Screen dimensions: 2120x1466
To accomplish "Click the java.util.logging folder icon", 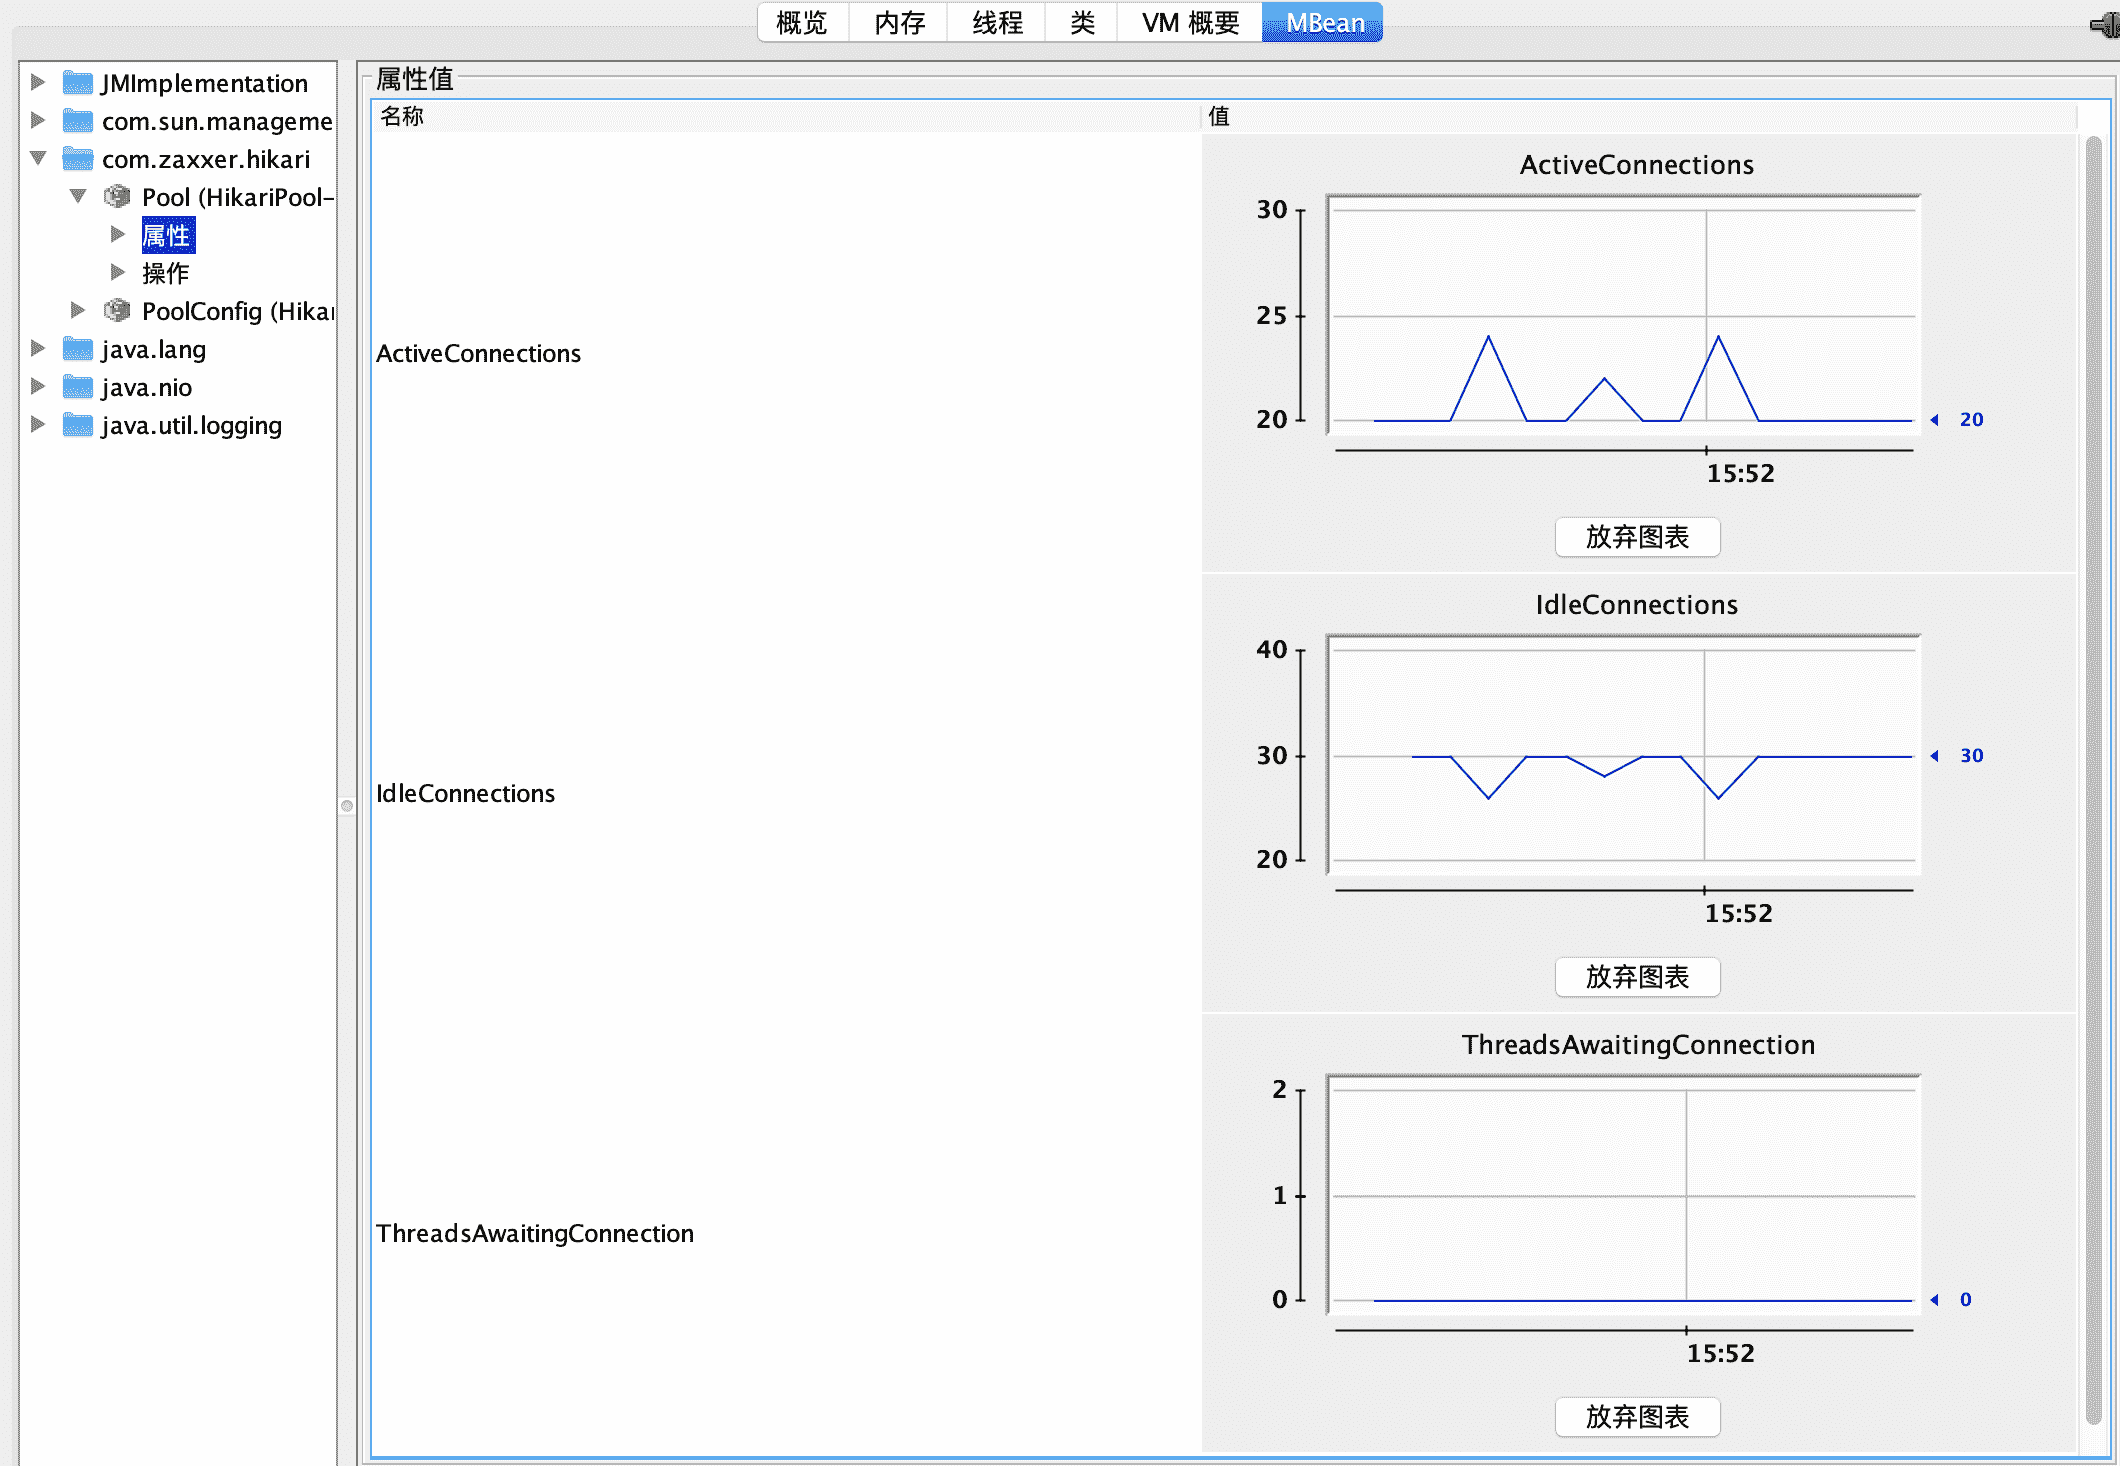I will pos(78,425).
